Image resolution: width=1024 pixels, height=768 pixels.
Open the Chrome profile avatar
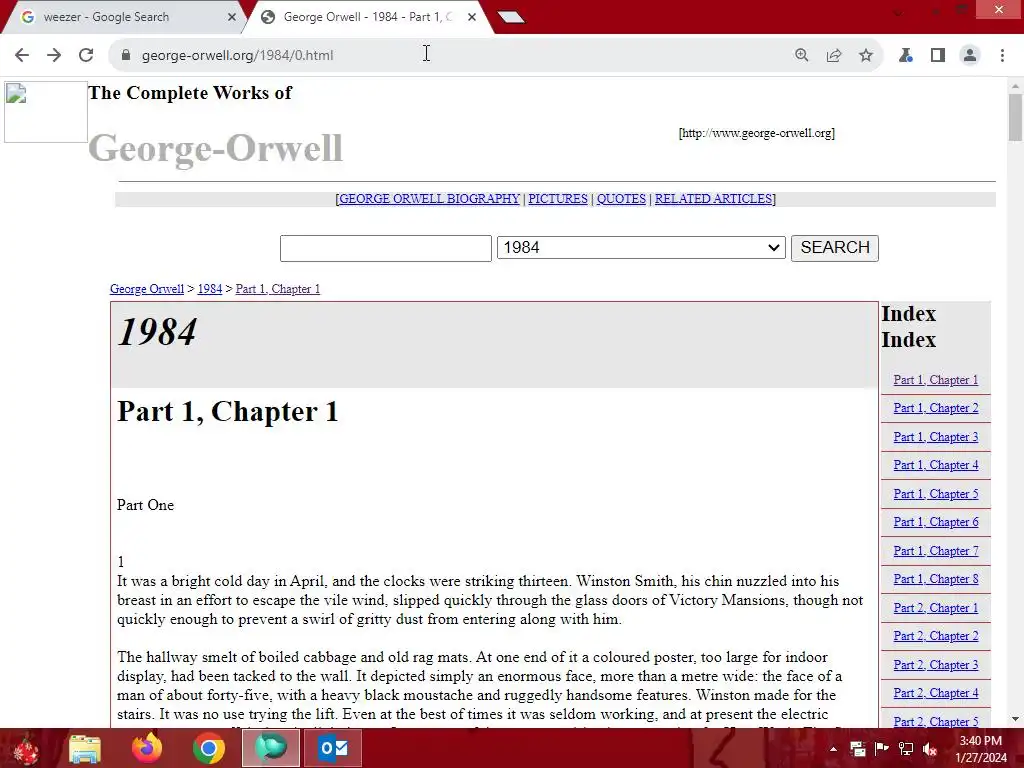pyautogui.click(x=970, y=56)
